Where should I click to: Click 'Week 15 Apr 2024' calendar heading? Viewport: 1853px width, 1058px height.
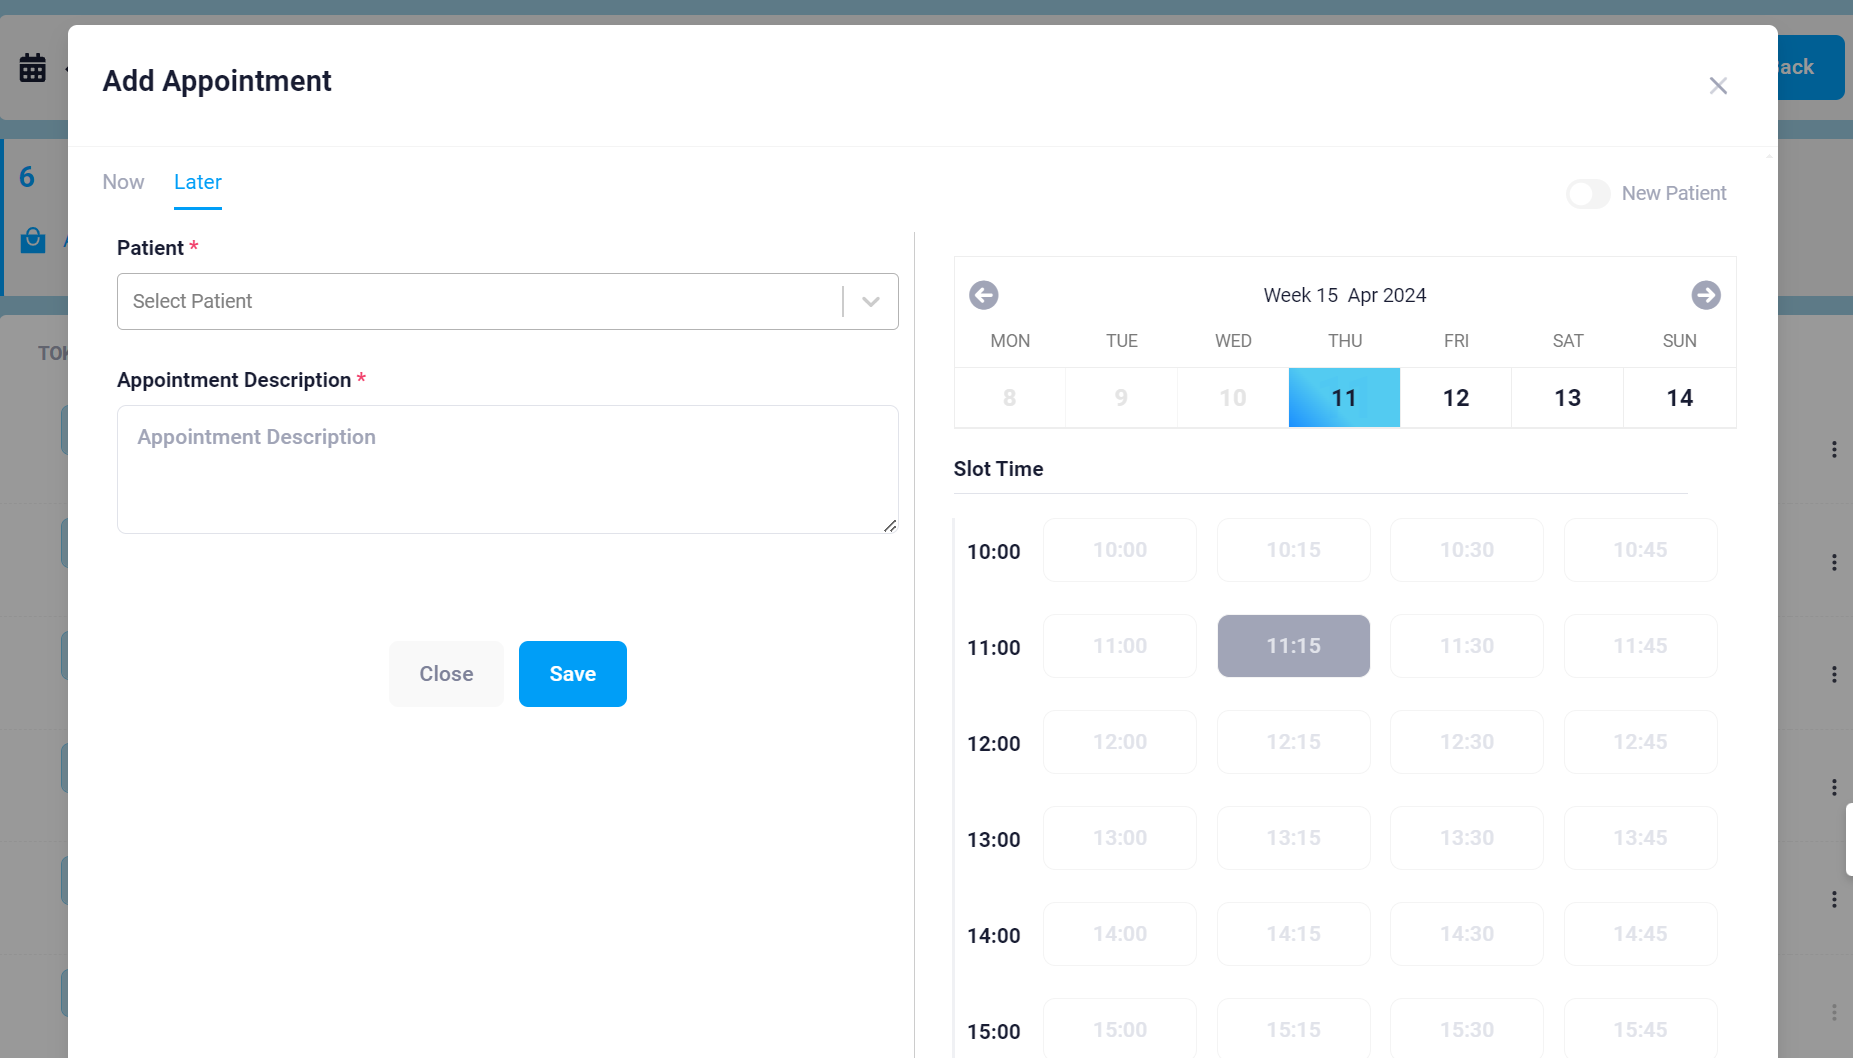[1345, 295]
